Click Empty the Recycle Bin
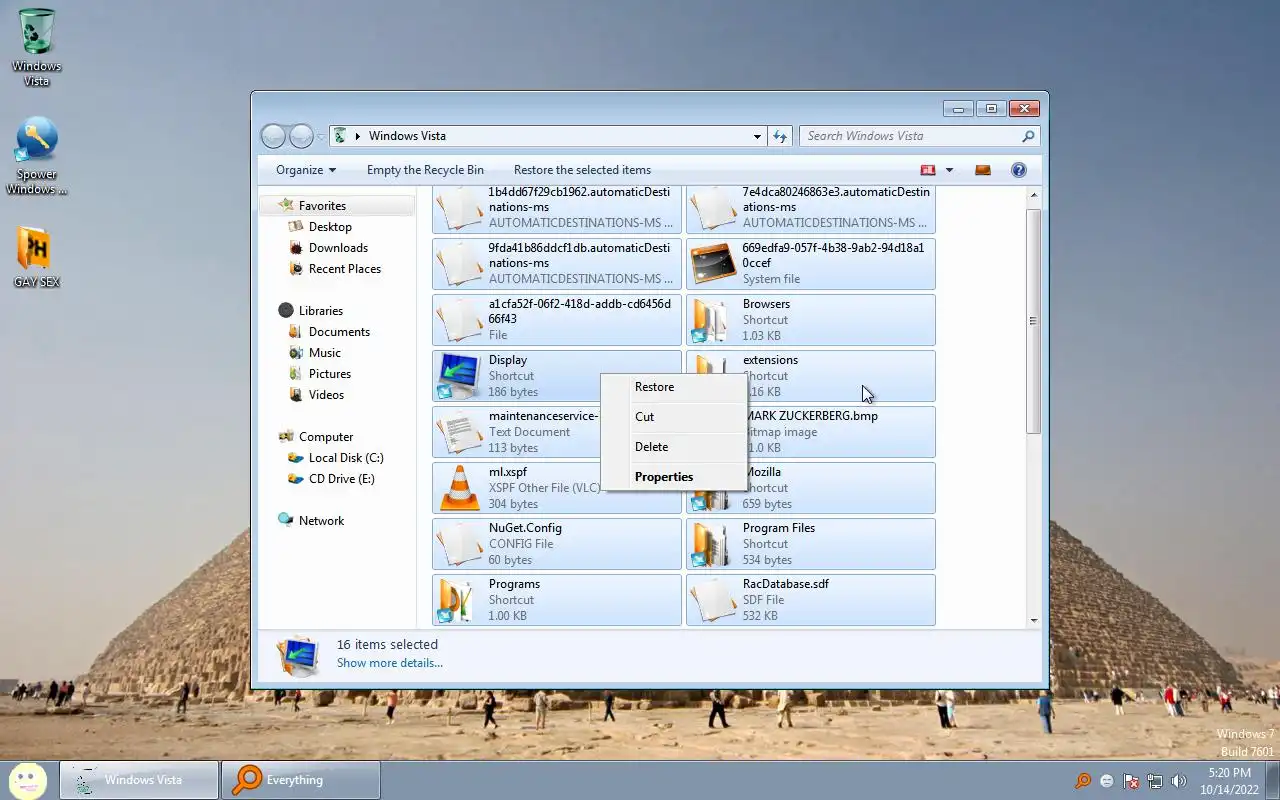 425,170
